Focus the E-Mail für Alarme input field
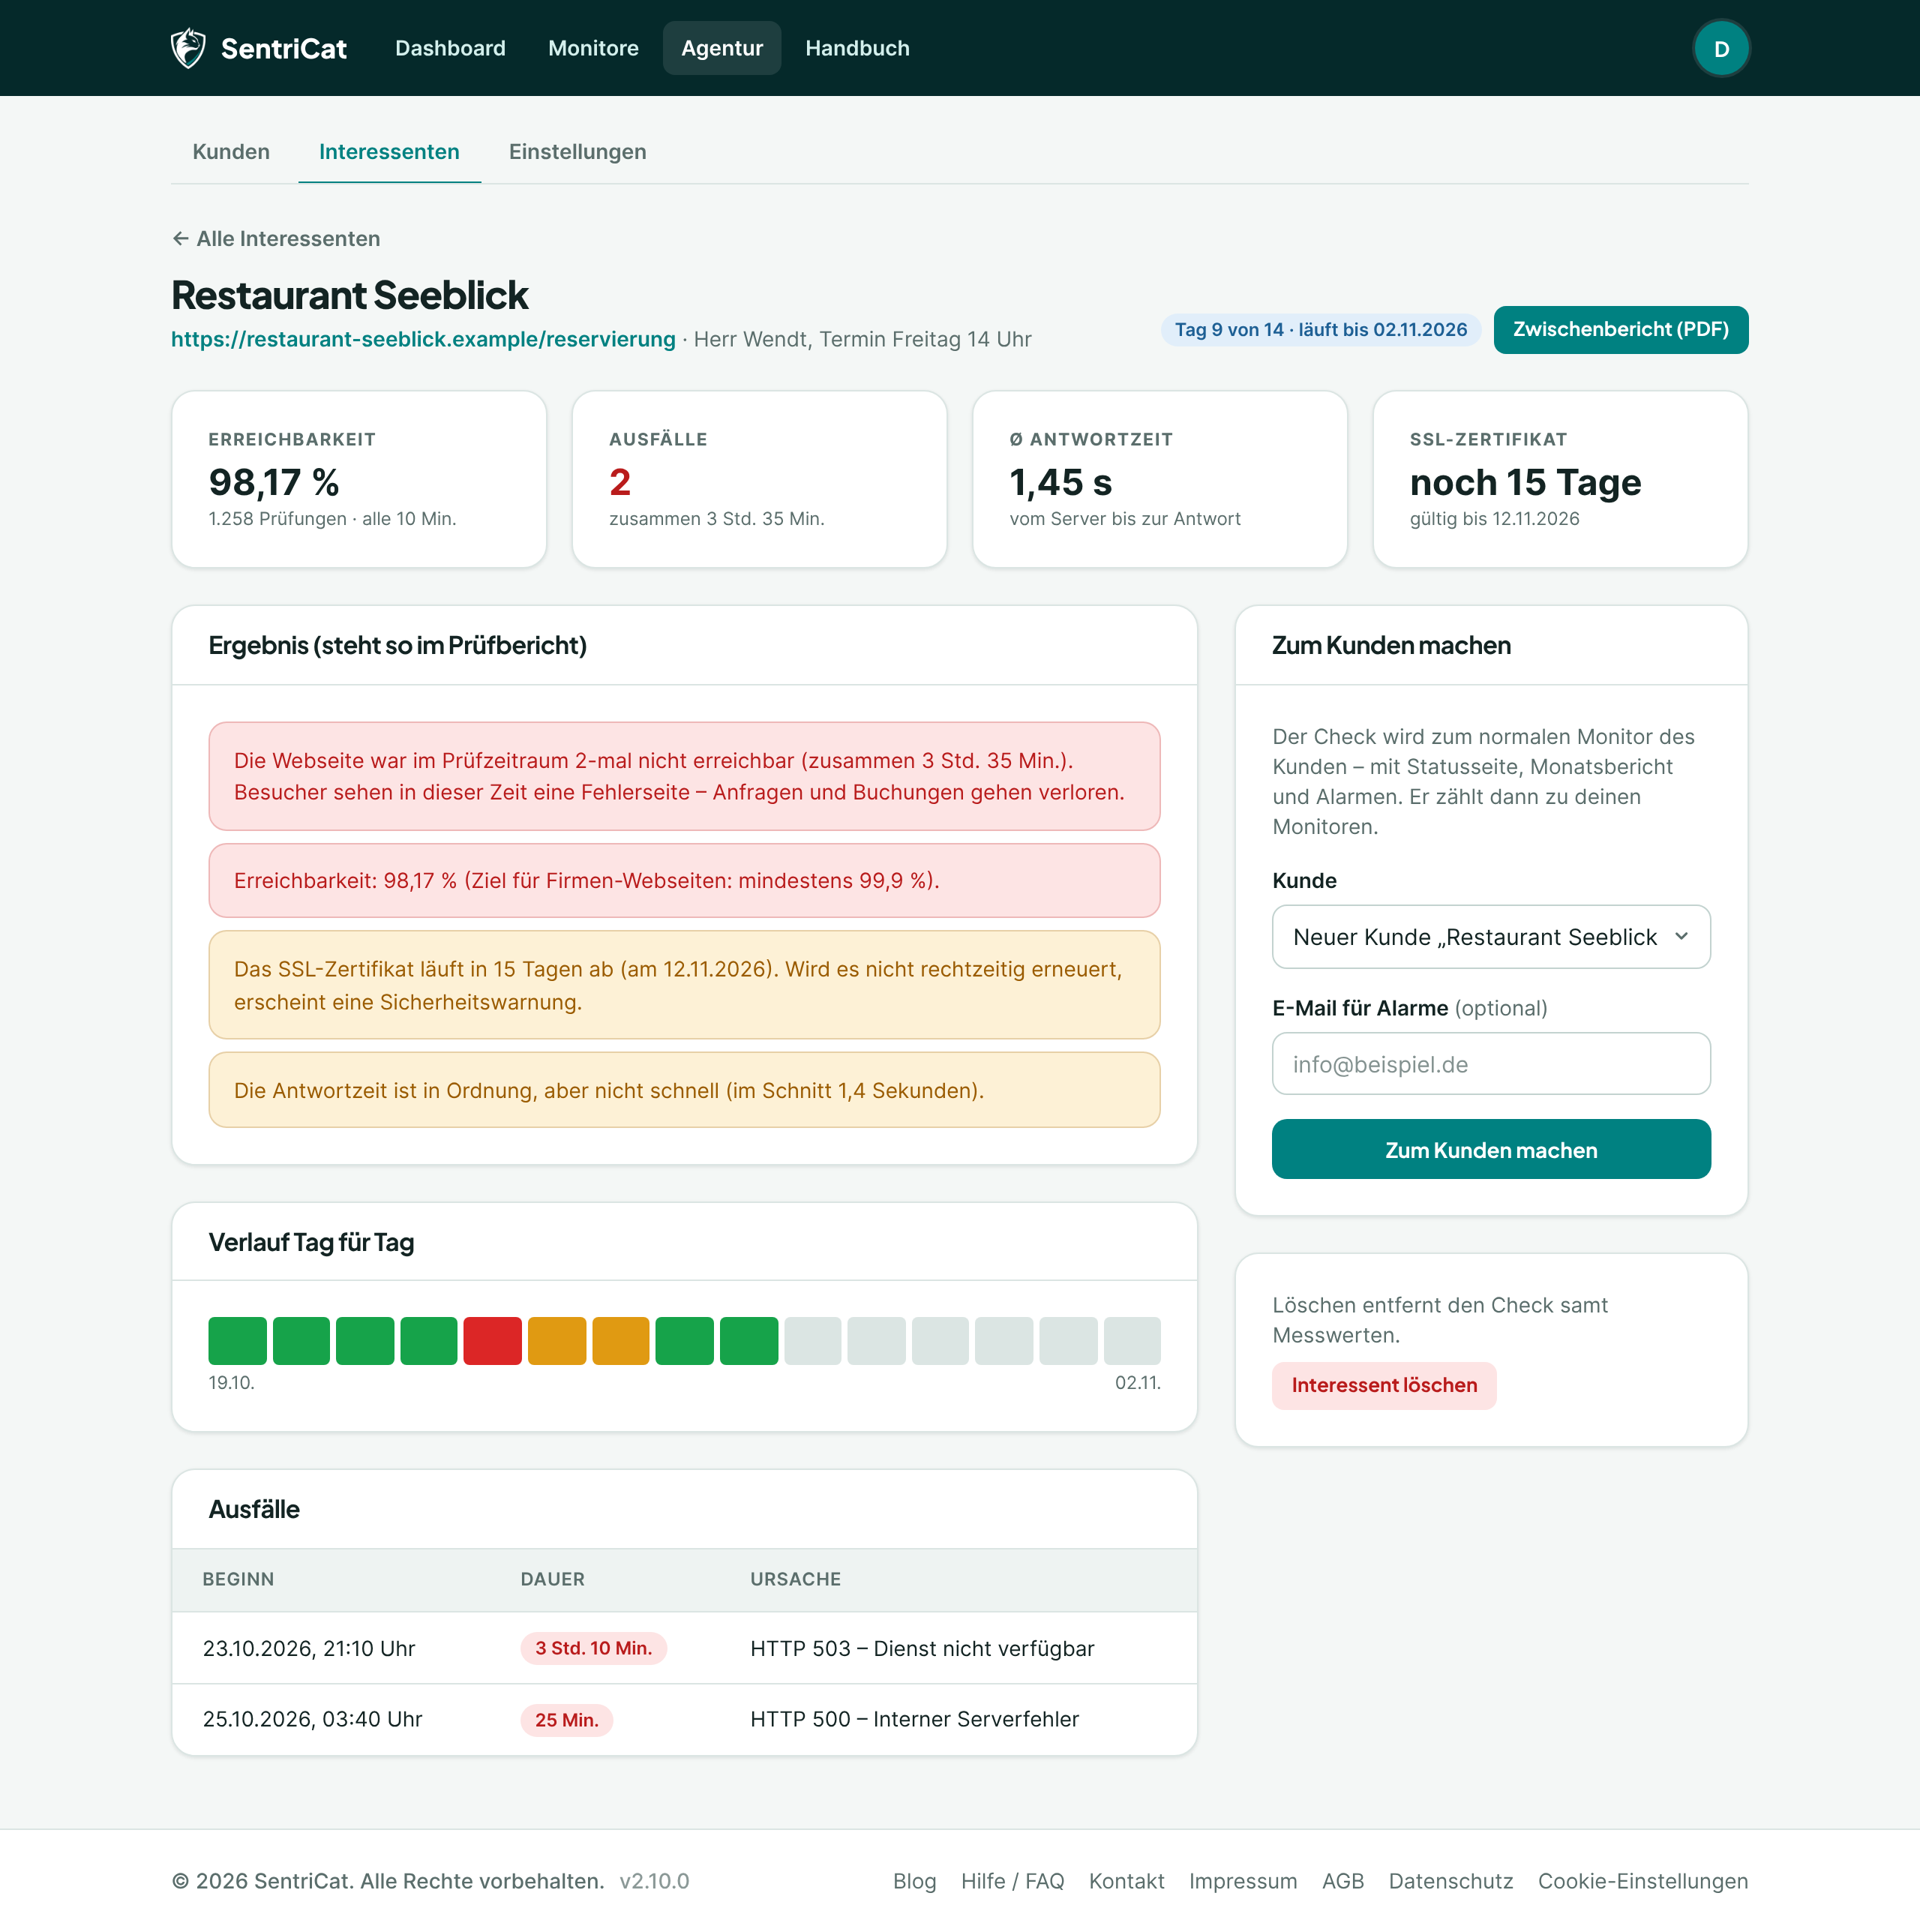1920x1932 pixels. pyautogui.click(x=1490, y=1064)
